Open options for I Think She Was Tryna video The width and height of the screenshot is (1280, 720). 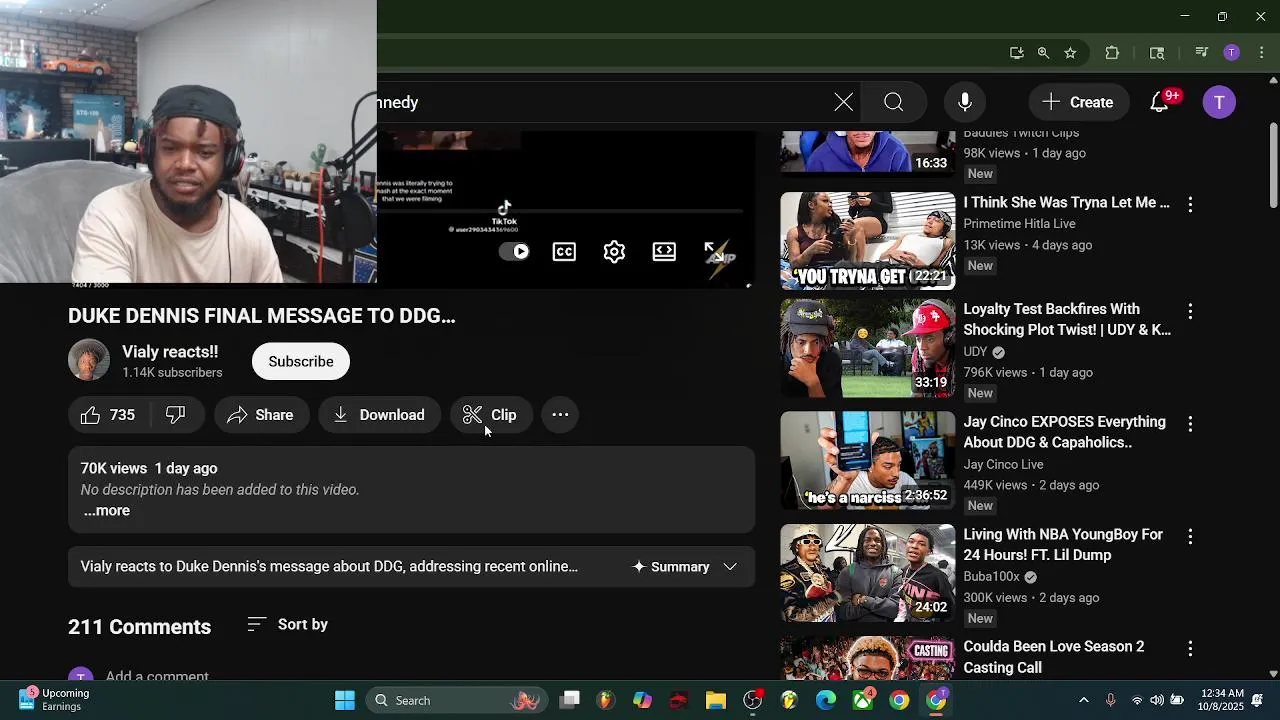1190,204
